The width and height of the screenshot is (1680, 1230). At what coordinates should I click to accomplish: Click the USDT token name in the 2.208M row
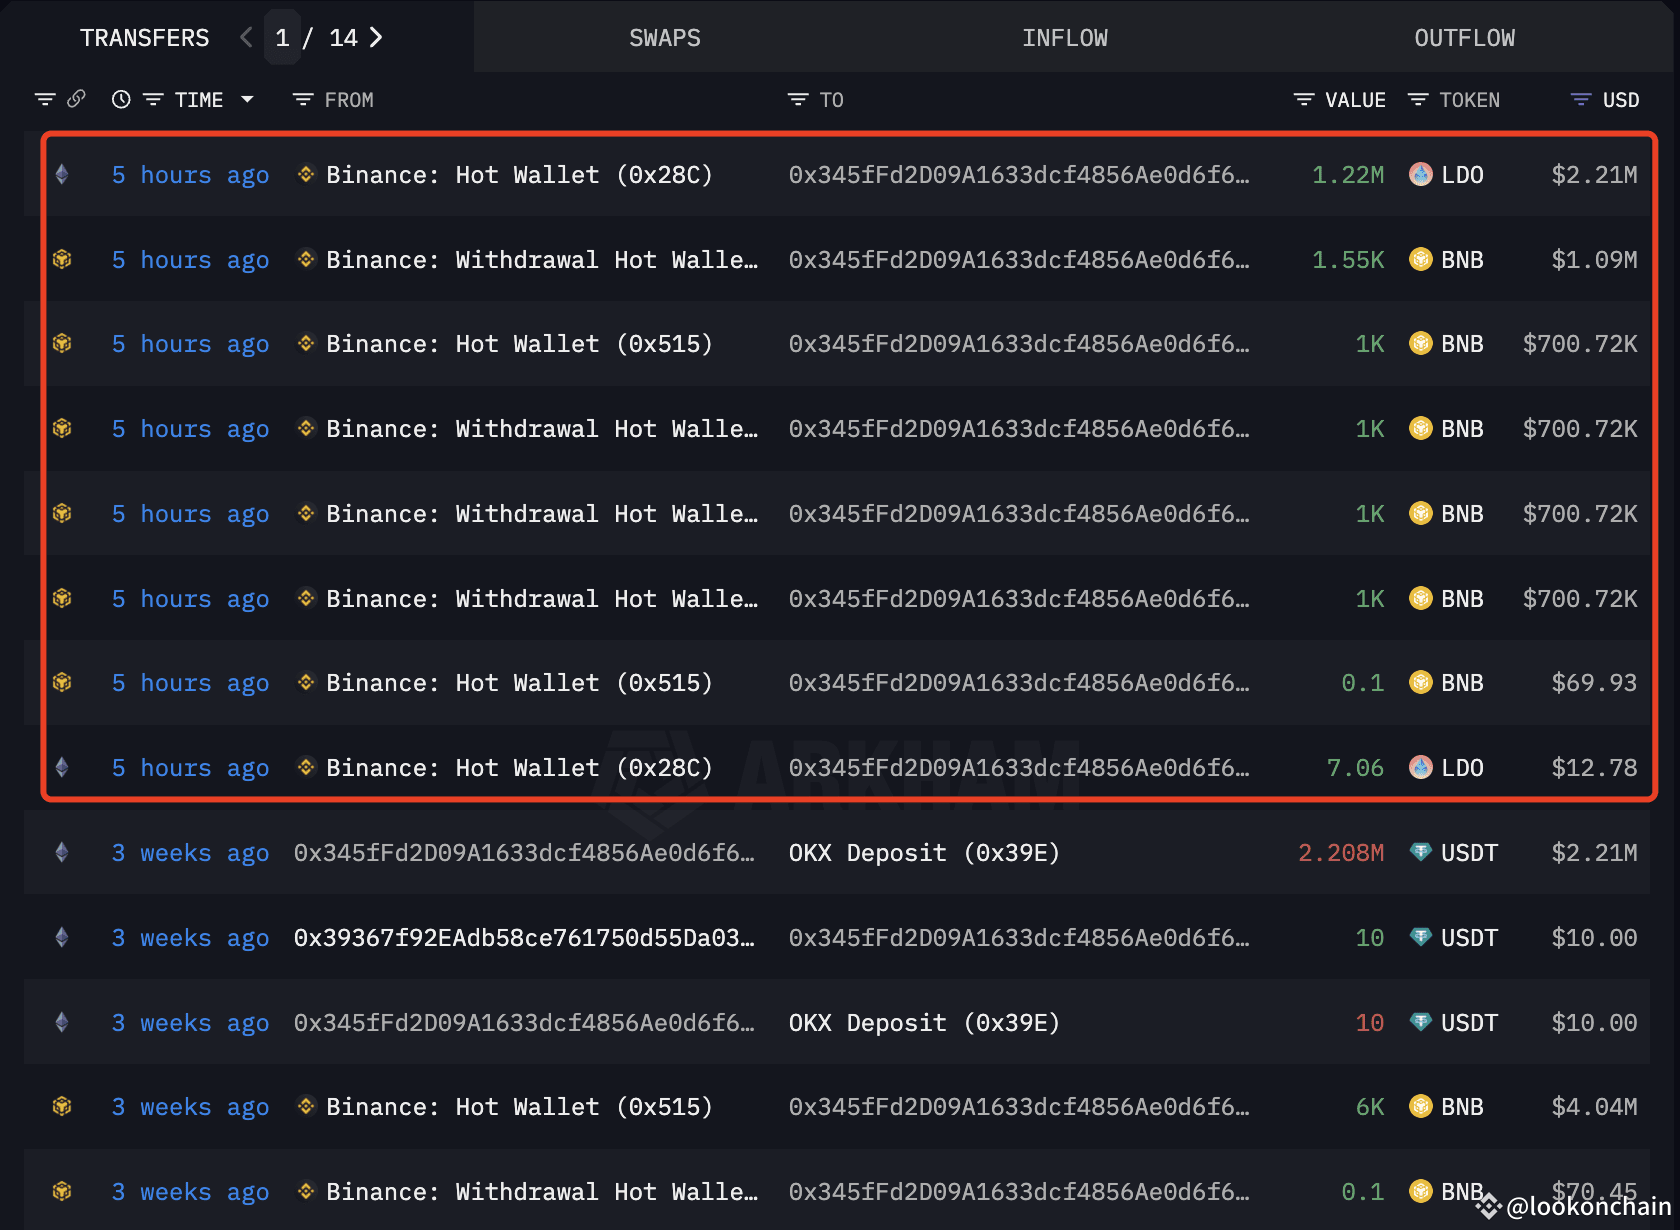[x=1469, y=853]
